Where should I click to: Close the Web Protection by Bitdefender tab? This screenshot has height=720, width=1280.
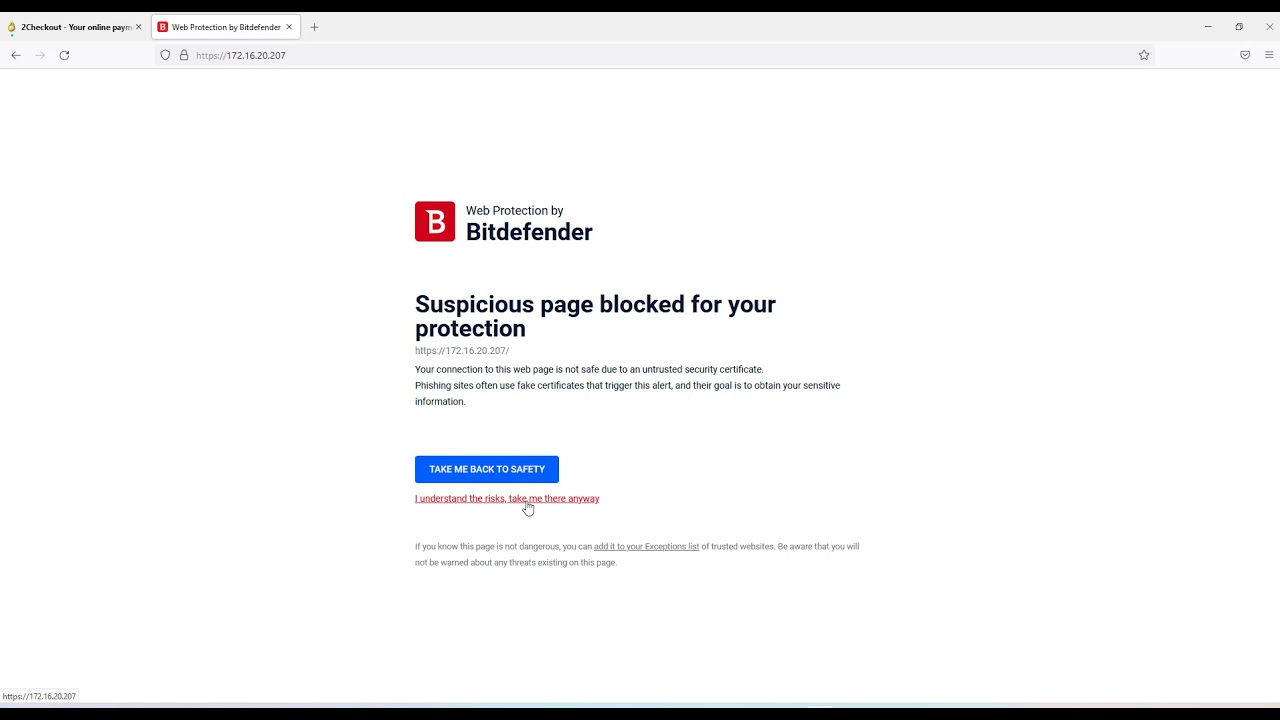click(x=289, y=27)
